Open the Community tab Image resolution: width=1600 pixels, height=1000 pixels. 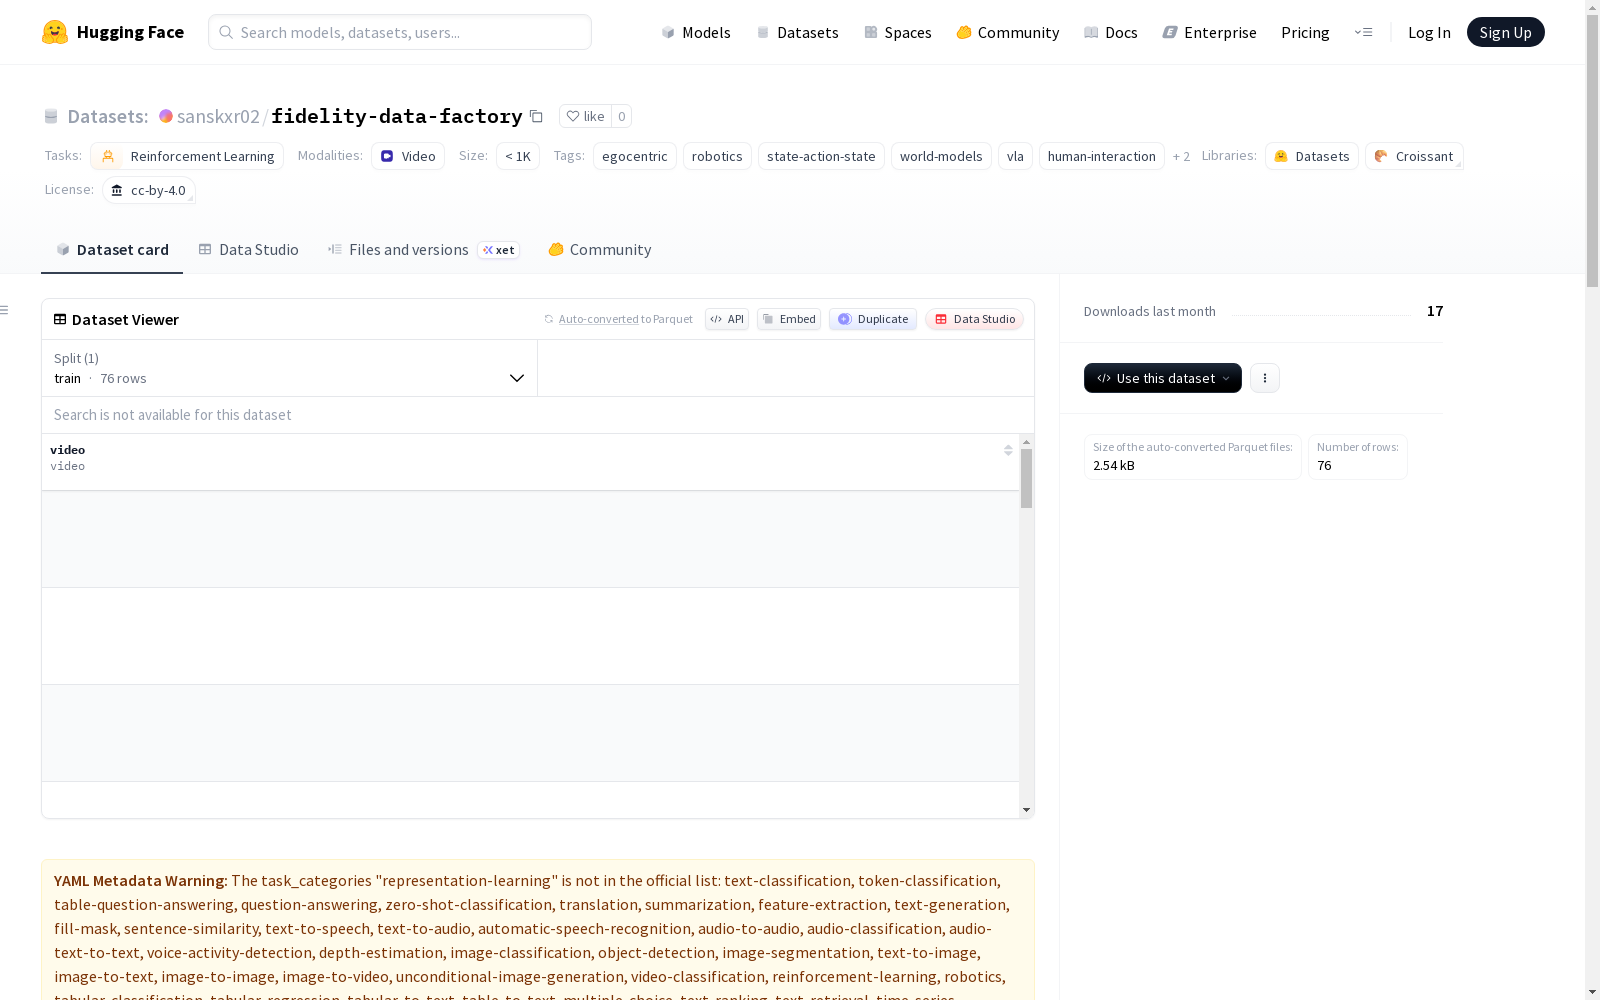(x=600, y=250)
